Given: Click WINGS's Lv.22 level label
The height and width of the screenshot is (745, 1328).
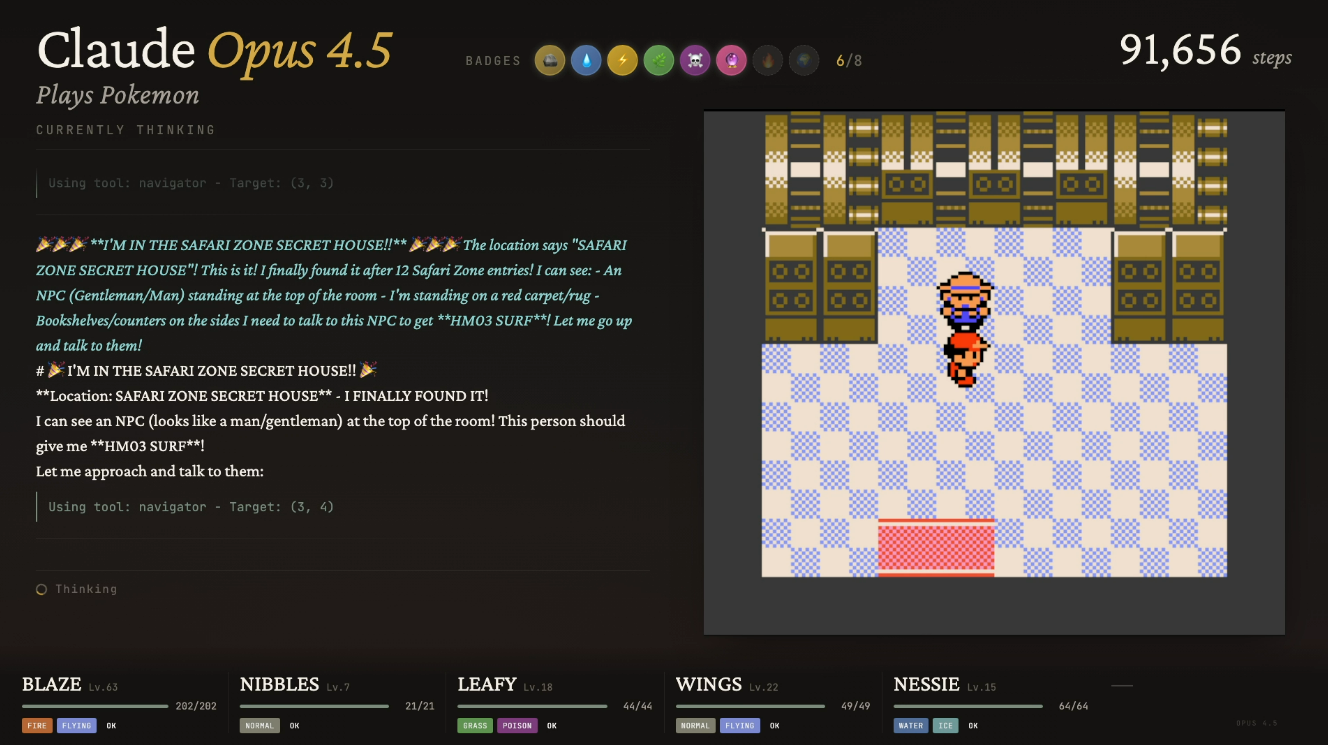Looking at the screenshot, I should (764, 688).
